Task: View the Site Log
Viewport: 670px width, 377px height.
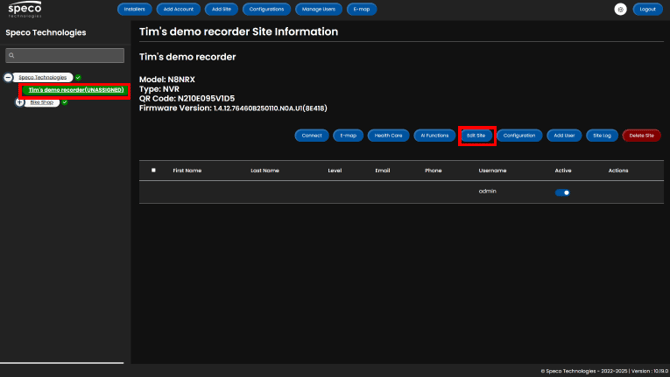Action: tap(602, 135)
